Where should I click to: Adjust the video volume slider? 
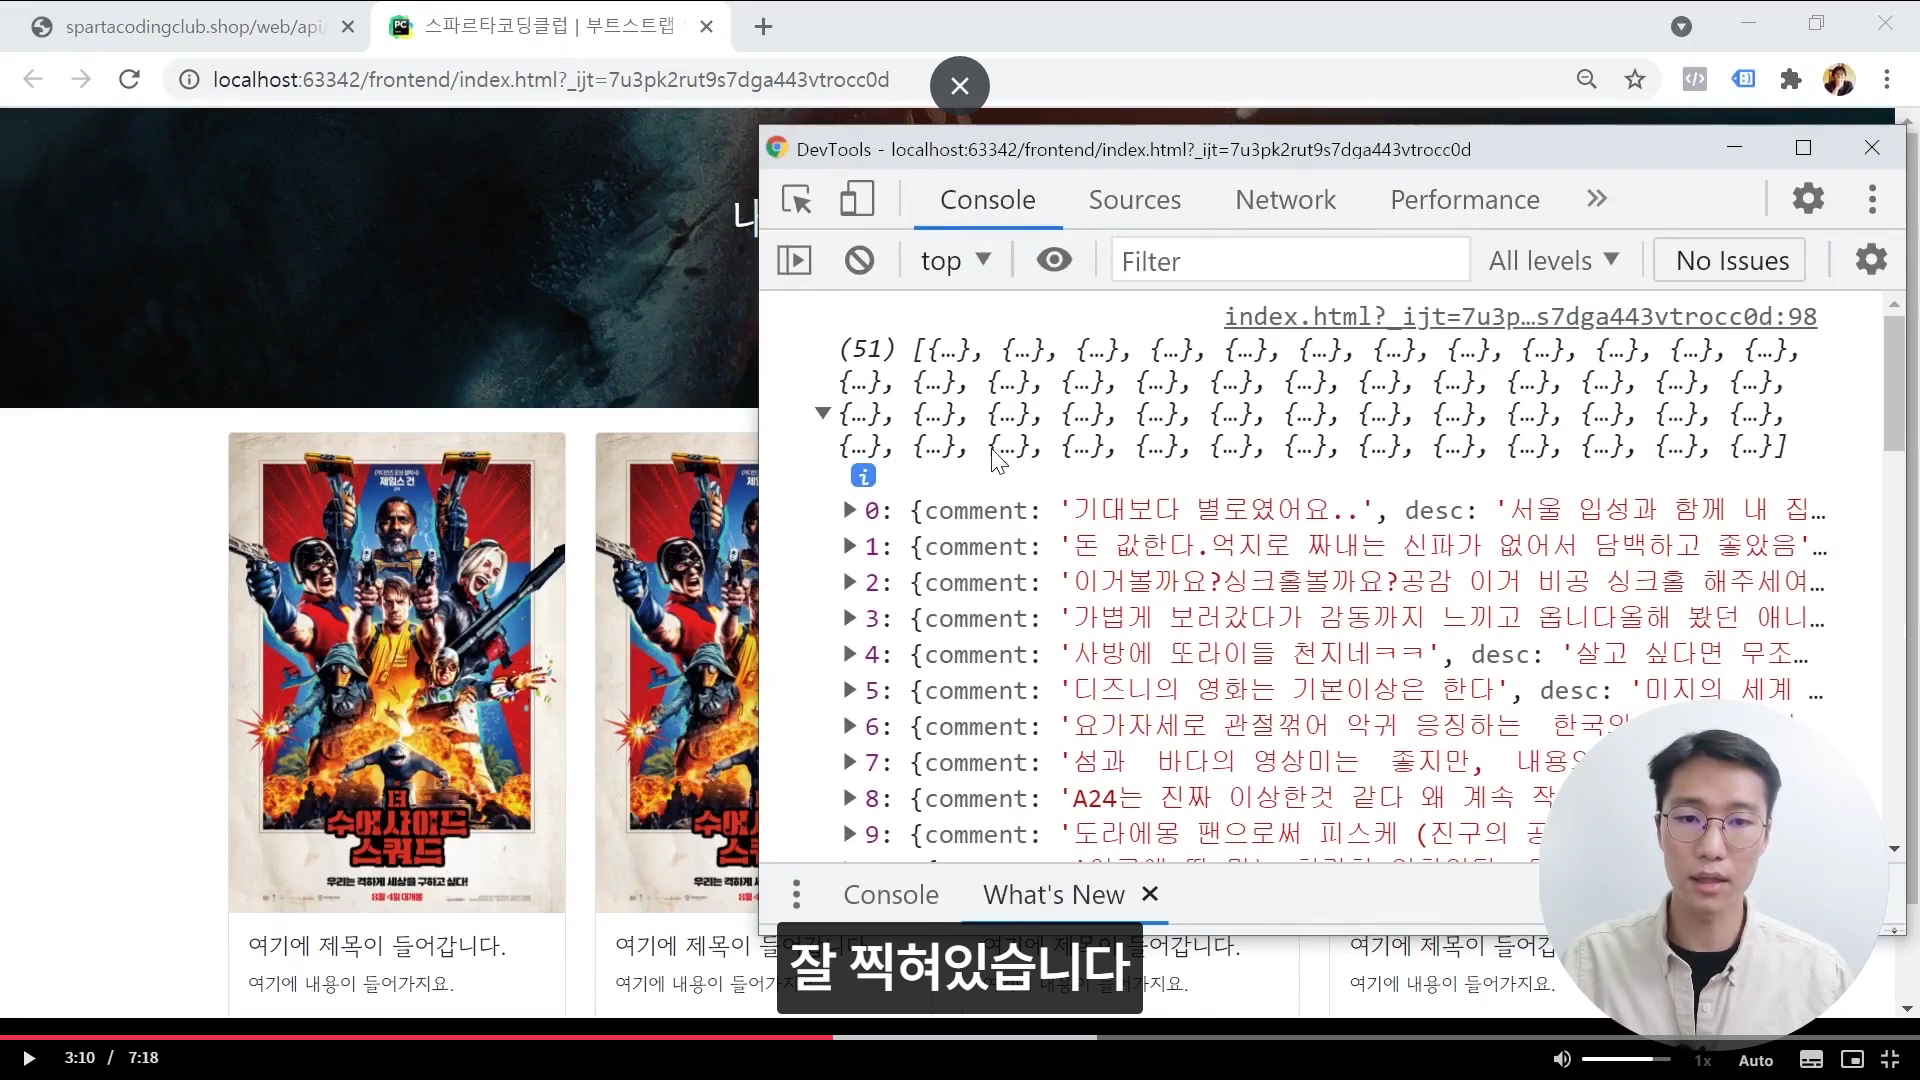[x=1626, y=1058]
